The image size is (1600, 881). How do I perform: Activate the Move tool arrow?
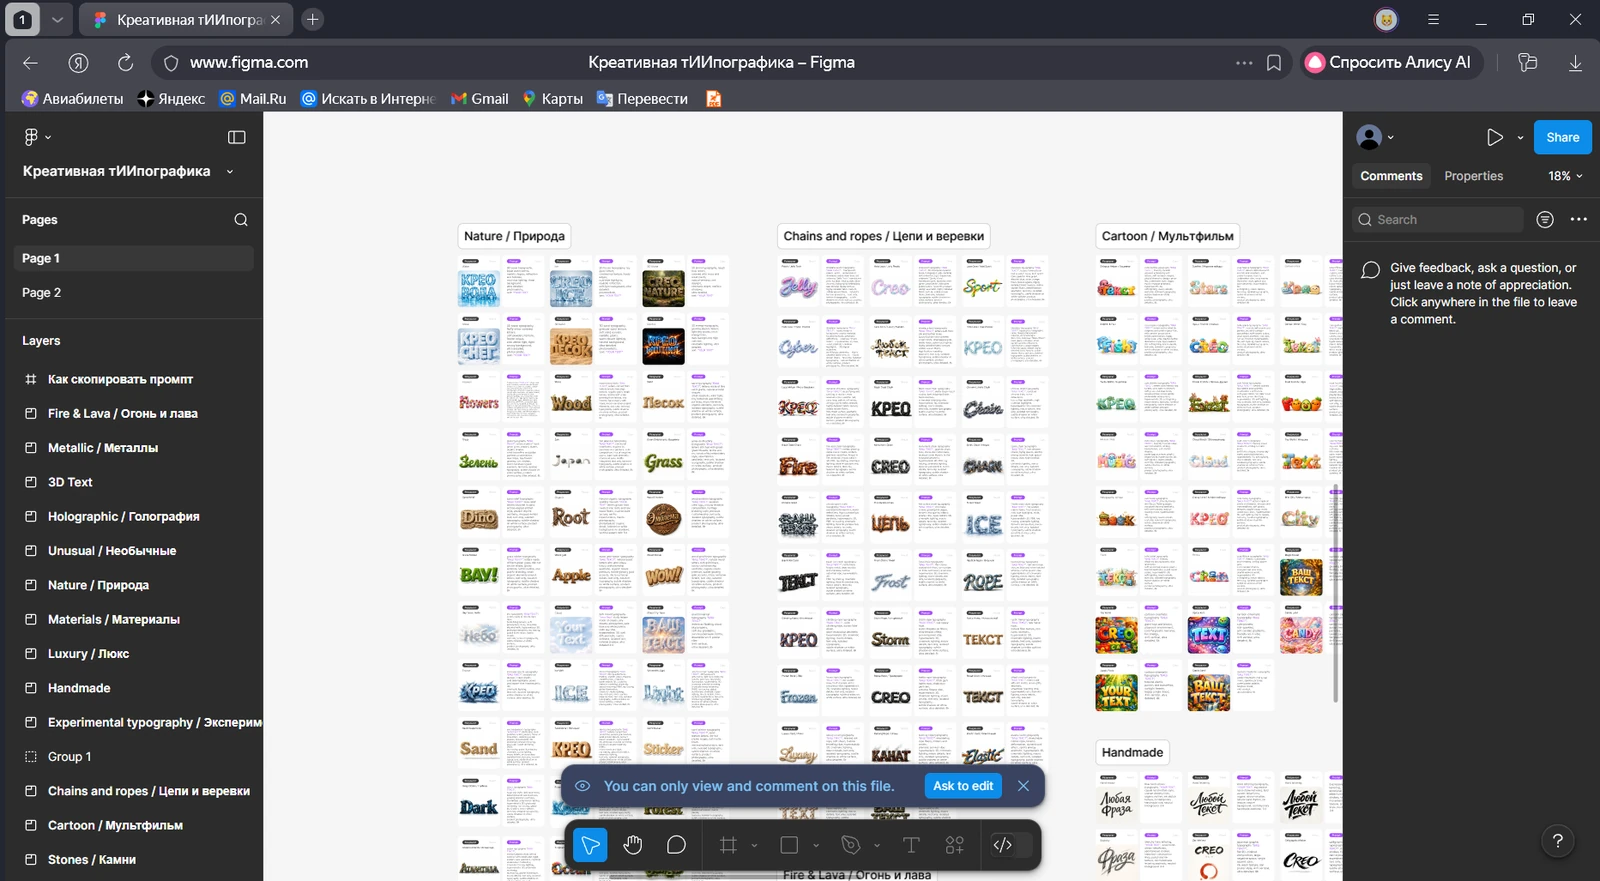point(590,845)
